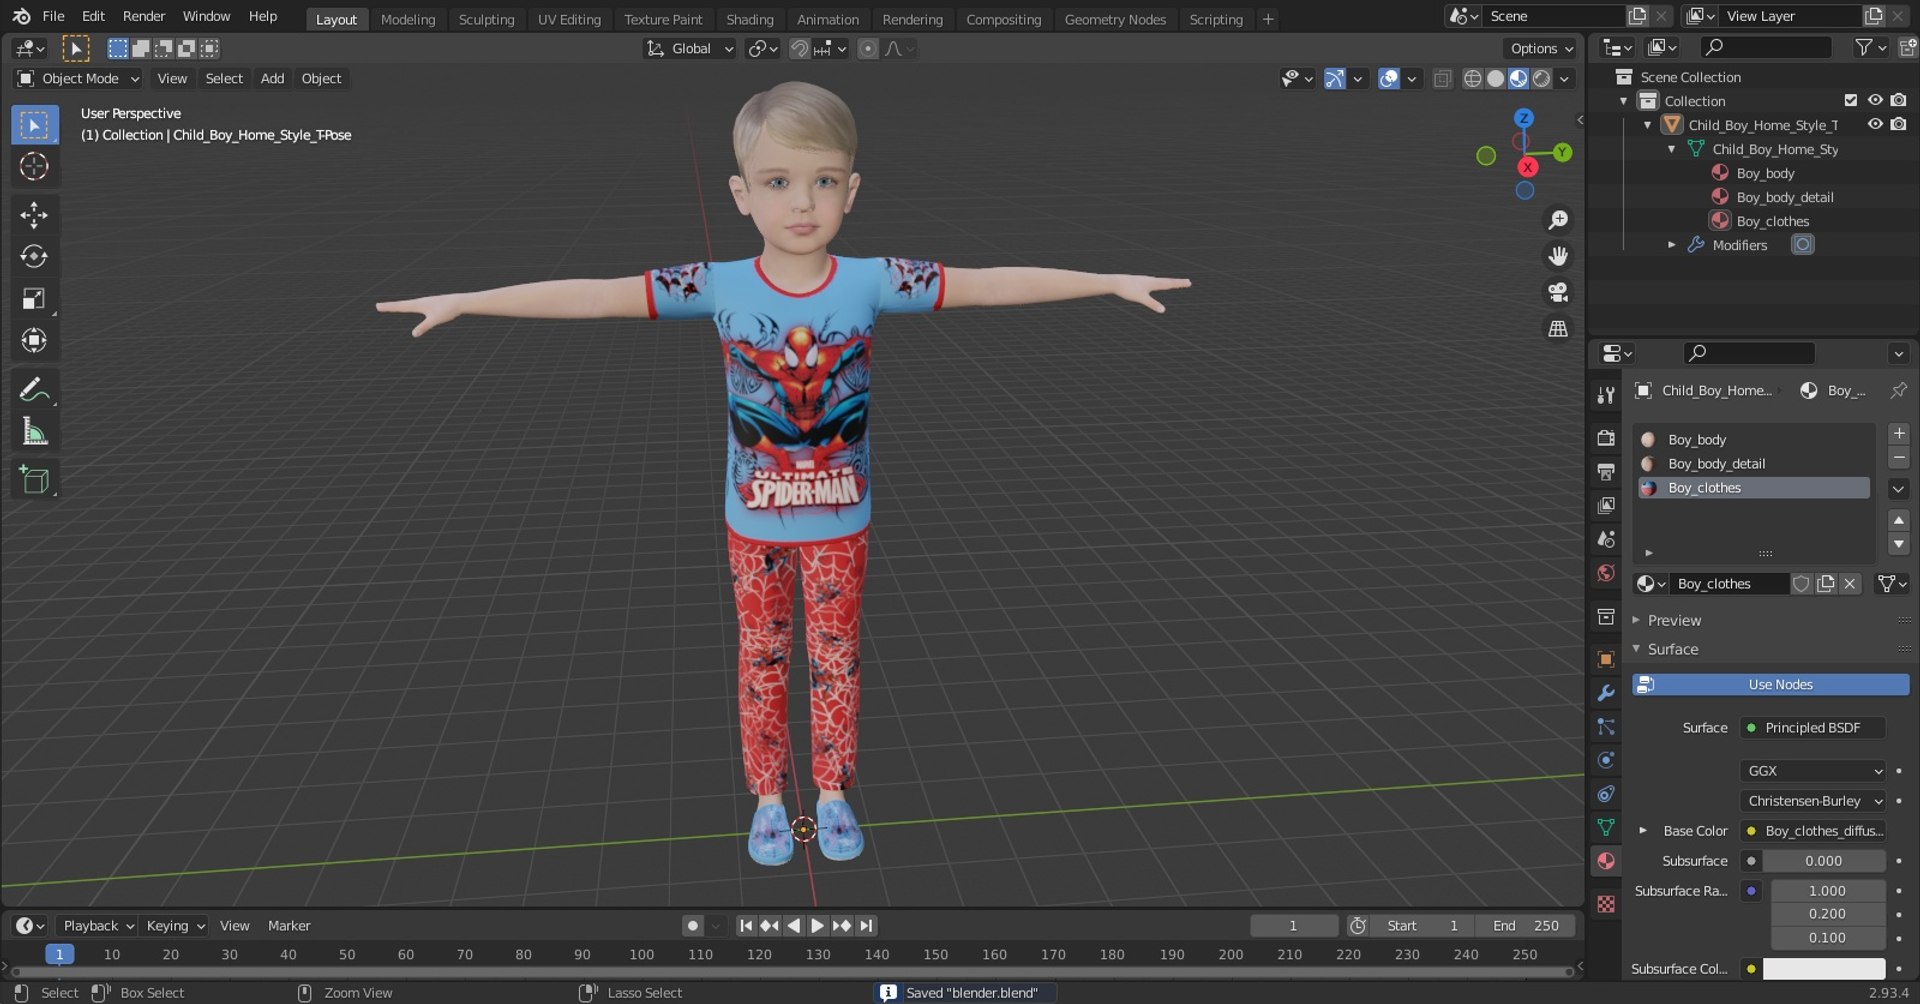
Task: Toggle viewport overlays display
Action: pyautogui.click(x=1389, y=79)
